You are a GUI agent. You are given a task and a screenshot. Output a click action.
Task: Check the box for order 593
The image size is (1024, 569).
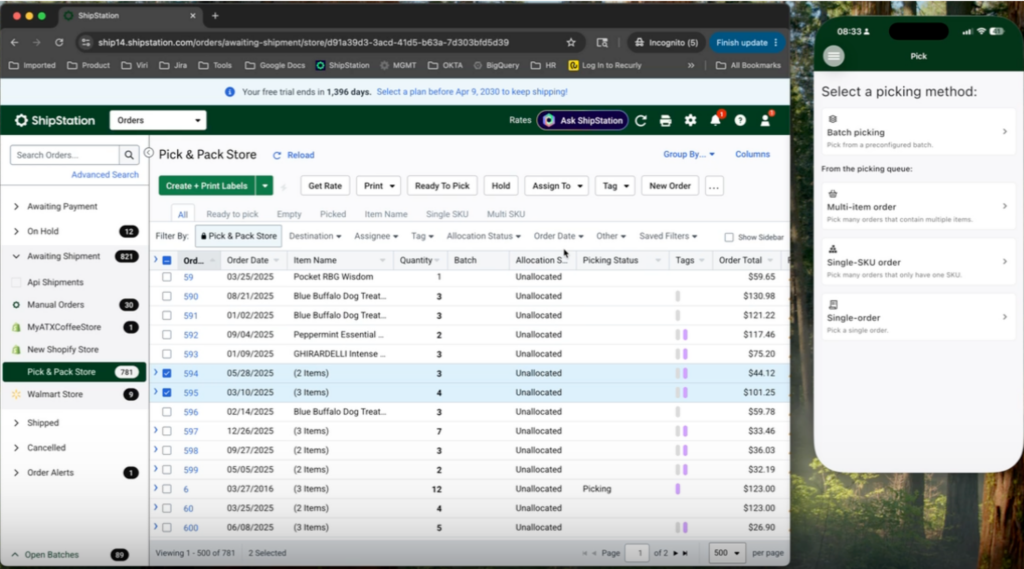tap(167, 354)
